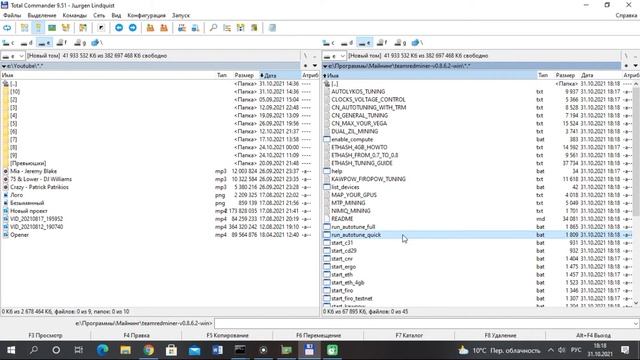Switch left panel to drive c
Image resolution: width=640 pixels, height=360 pixels.
9,42
